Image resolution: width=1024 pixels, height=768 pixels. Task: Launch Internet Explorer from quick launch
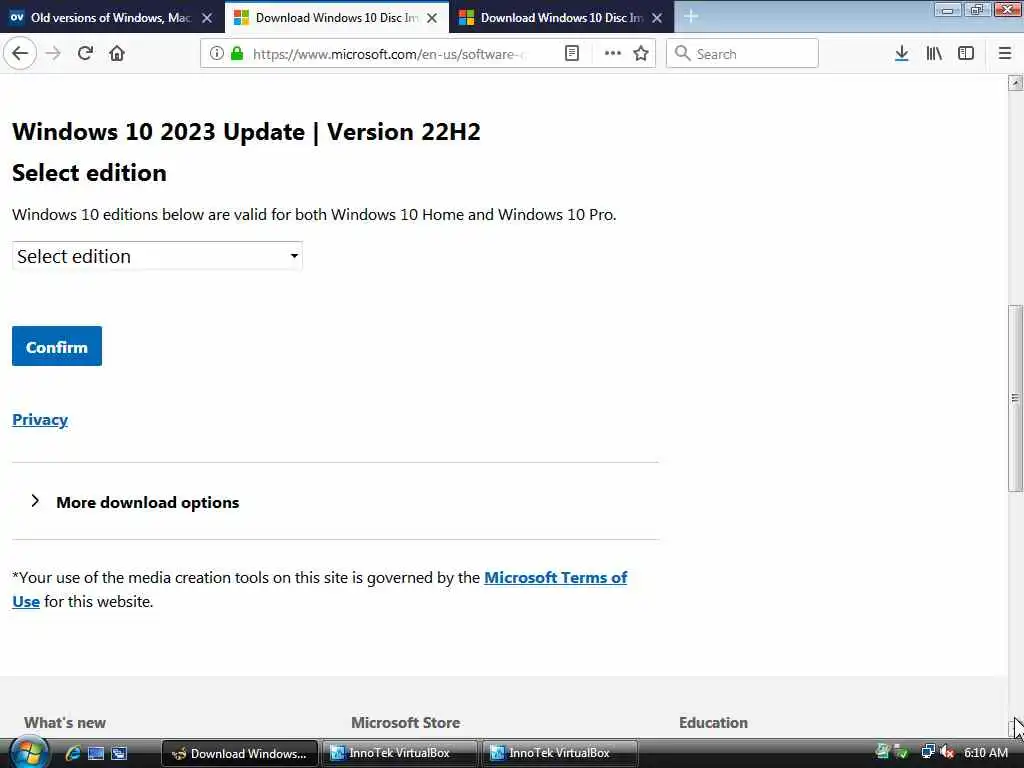pyautogui.click(x=73, y=753)
